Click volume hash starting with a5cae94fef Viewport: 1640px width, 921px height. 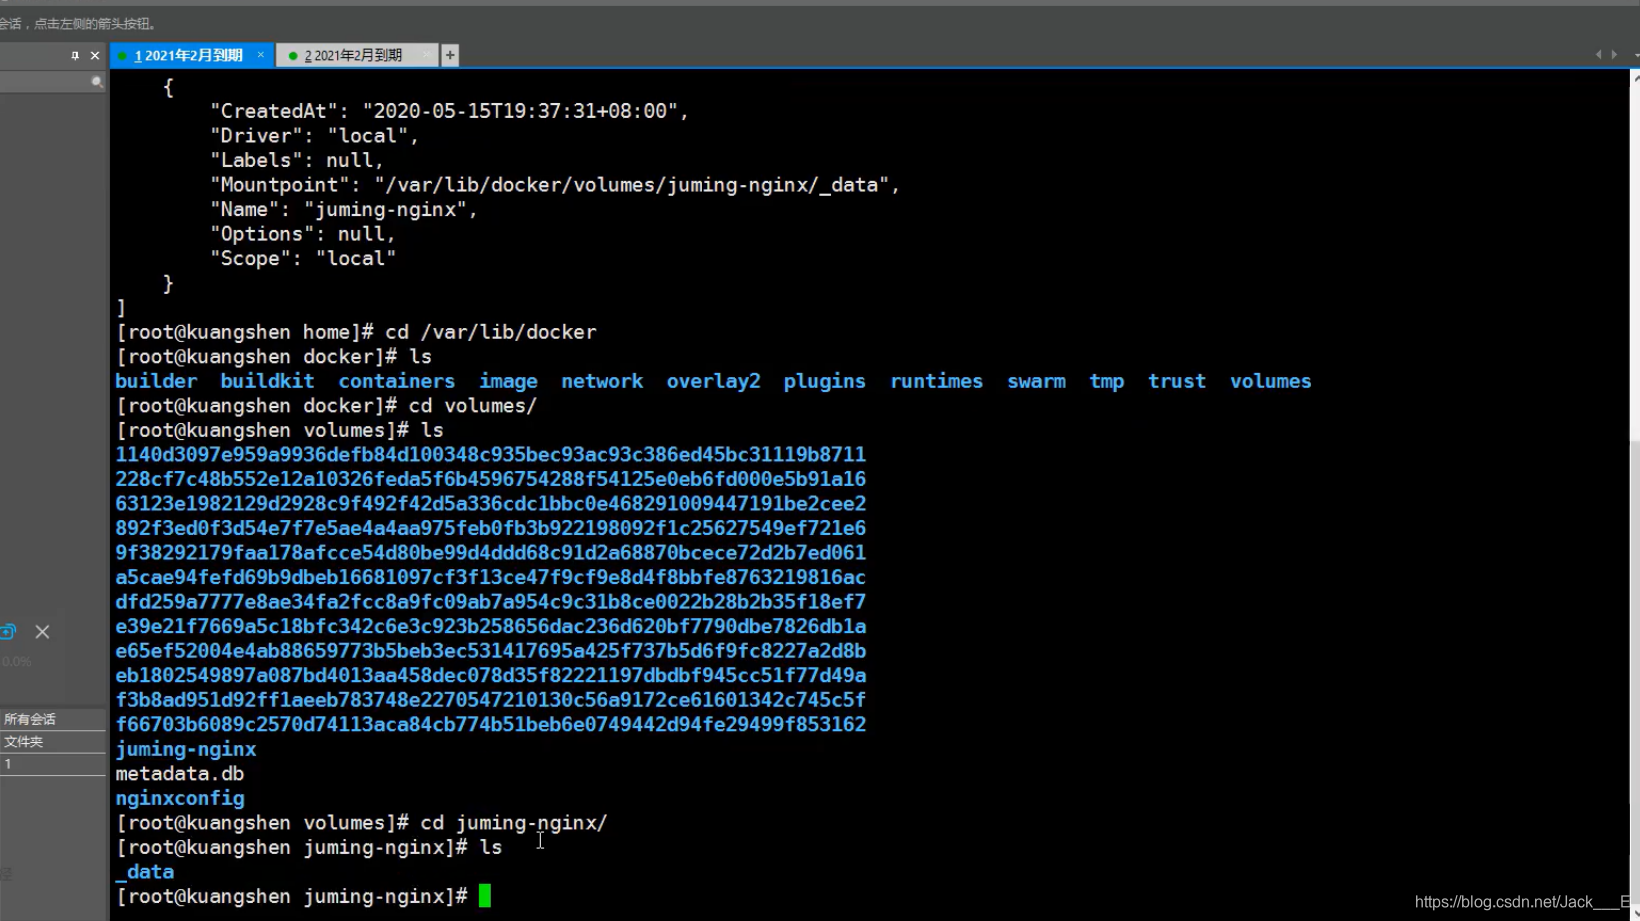click(x=491, y=577)
